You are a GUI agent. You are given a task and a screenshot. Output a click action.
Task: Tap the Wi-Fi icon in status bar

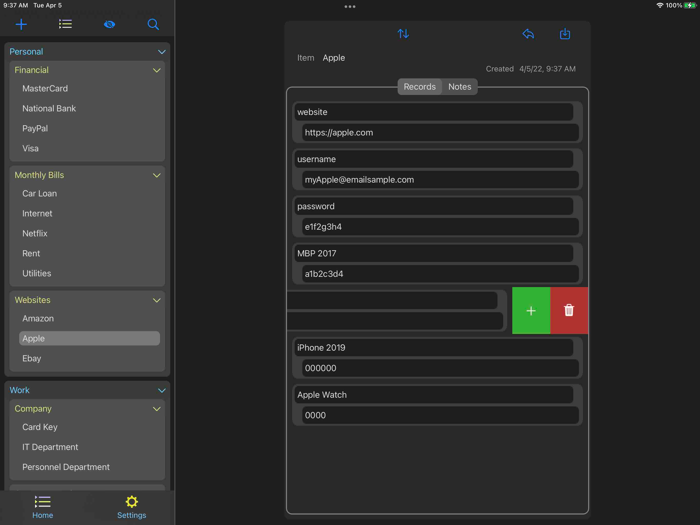click(659, 5)
